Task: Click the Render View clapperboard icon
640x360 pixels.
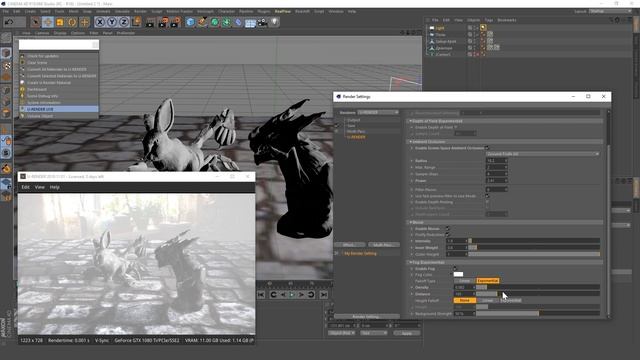Action: (x=150, y=22)
